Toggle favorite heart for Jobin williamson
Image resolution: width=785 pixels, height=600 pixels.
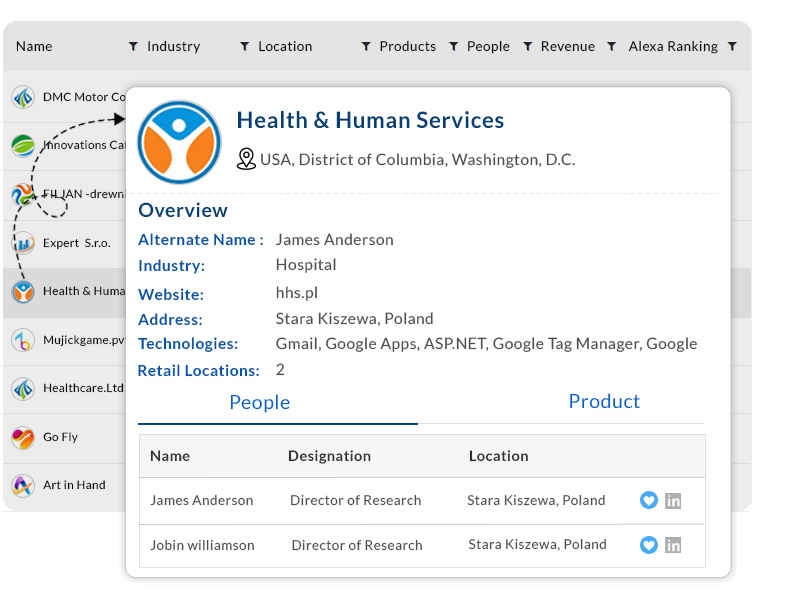pos(649,545)
